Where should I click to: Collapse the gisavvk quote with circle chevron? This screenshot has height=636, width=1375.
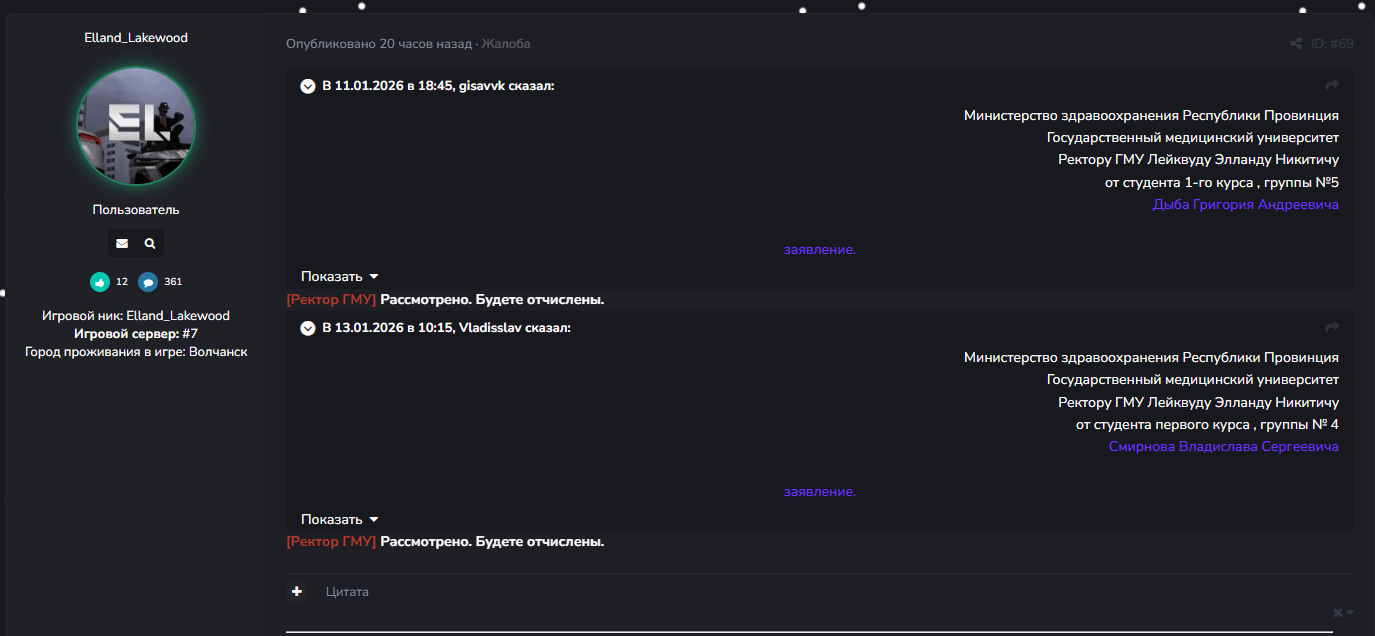[308, 86]
